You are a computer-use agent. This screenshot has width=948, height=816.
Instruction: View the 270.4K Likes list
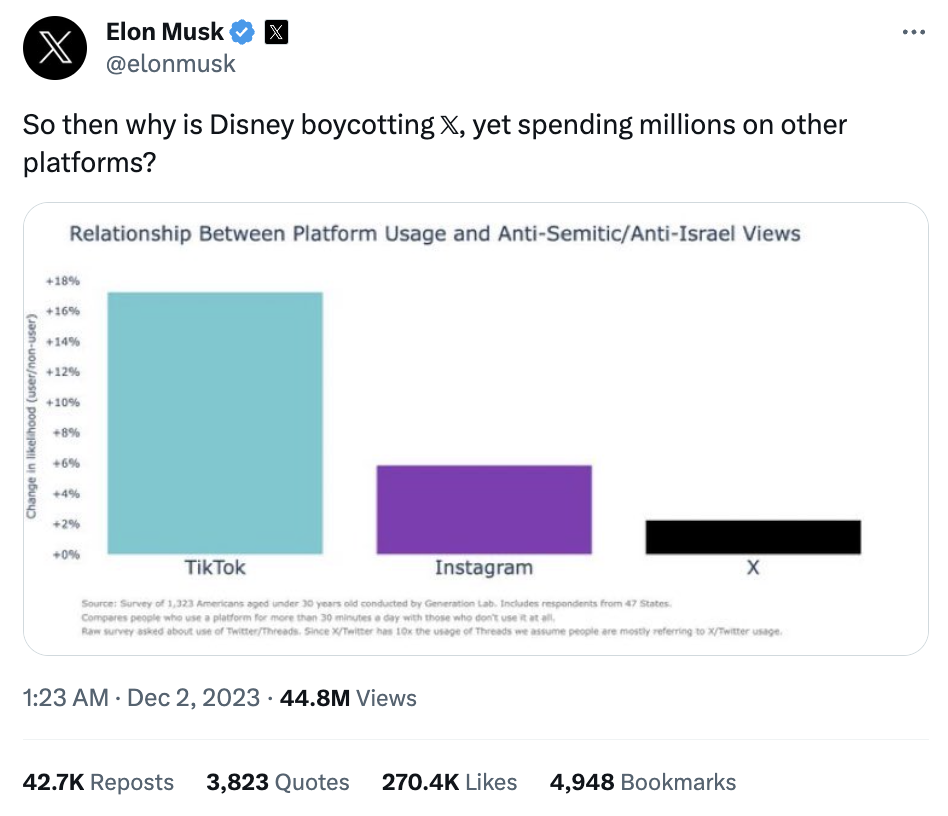click(x=449, y=782)
